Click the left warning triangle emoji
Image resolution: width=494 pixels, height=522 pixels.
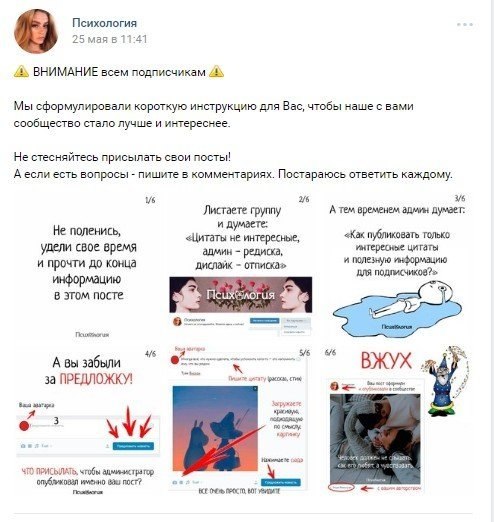click(x=21, y=72)
